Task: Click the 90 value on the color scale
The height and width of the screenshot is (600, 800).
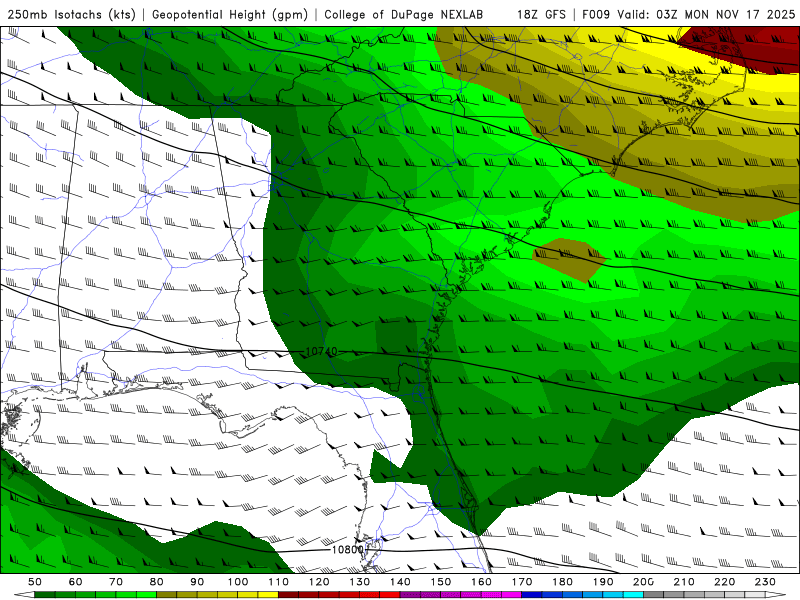Action: pos(197,582)
